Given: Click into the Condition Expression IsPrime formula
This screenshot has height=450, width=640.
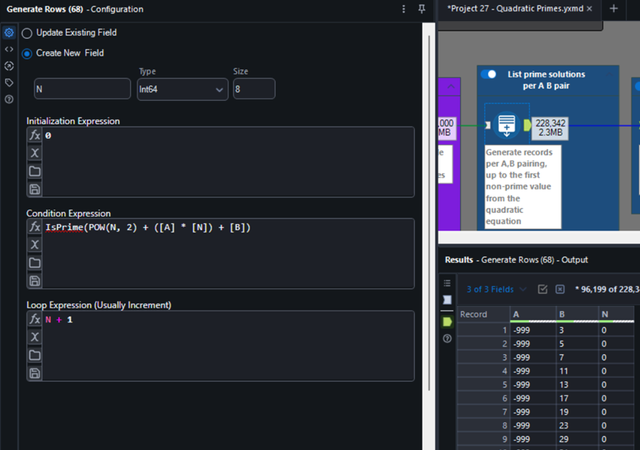Looking at the screenshot, I should click(148, 227).
